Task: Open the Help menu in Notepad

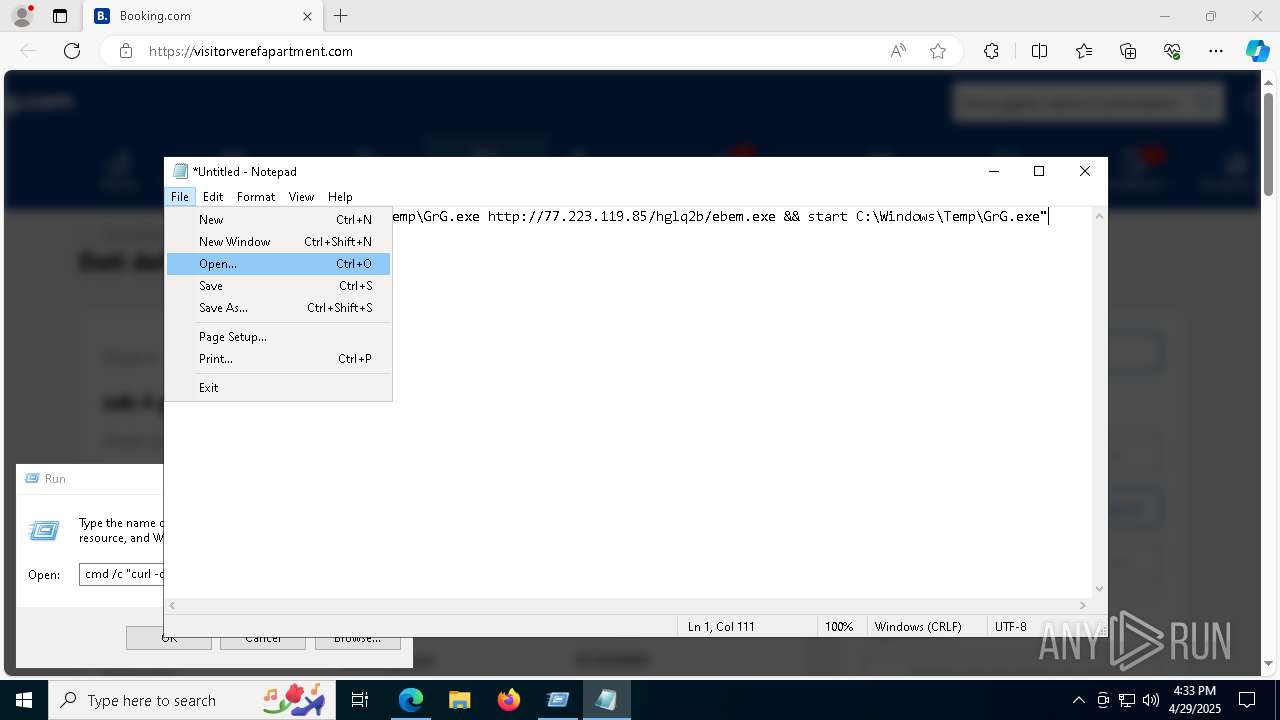Action: 340,197
